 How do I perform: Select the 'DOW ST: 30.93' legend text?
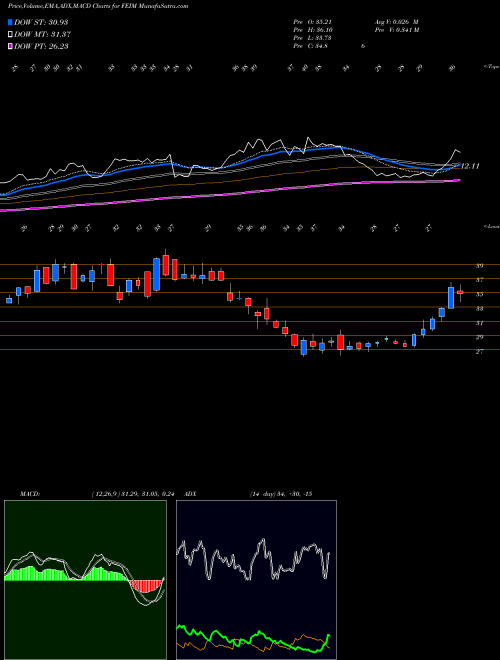pyautogui.click(x=41, y=22)
